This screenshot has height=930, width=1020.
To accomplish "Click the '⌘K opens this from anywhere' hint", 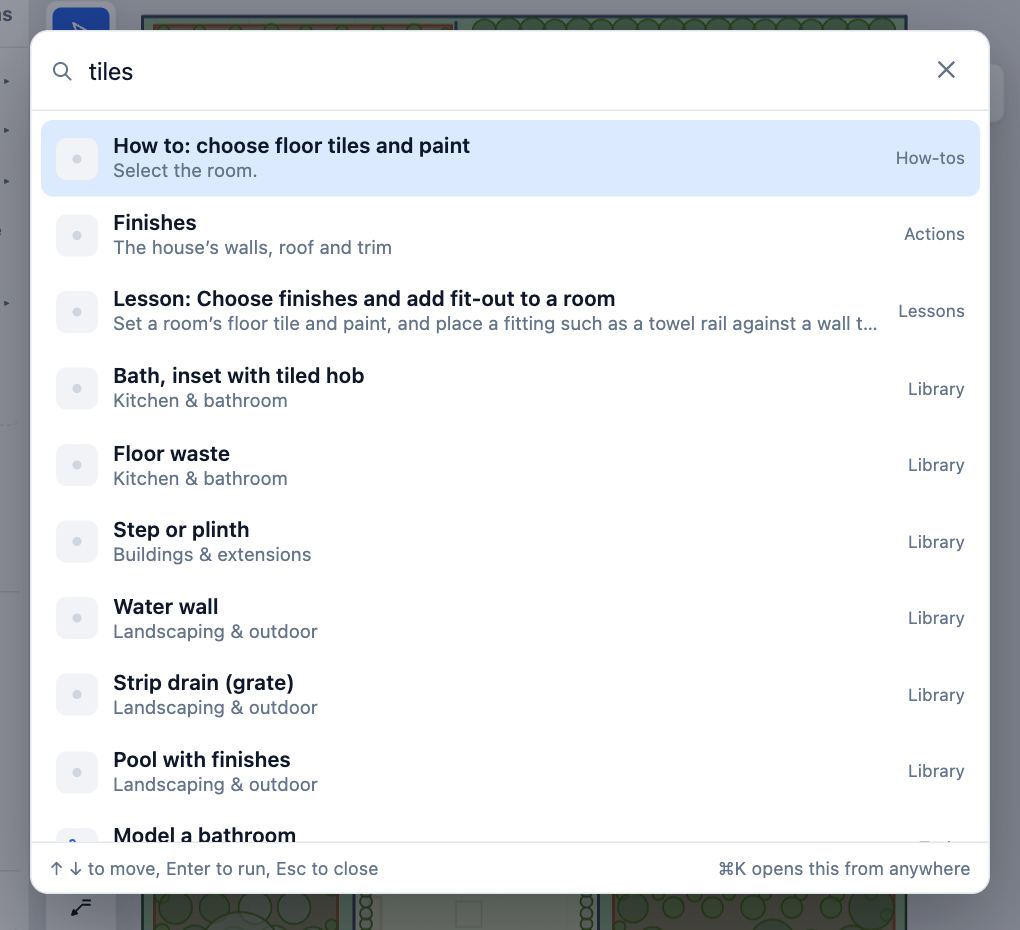I will coord(844,869).
